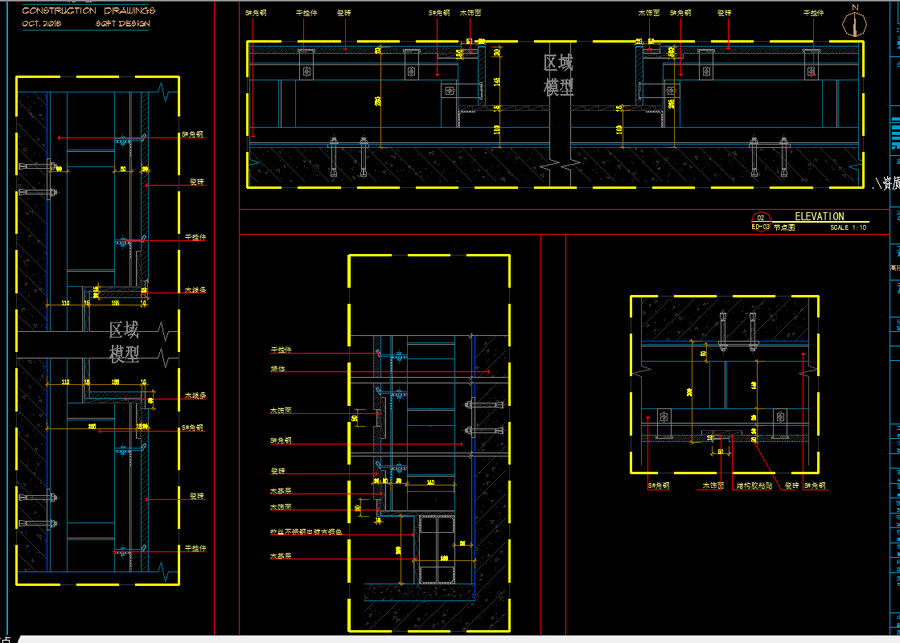Select the ELEVATION title text

(x=819, y=216)
